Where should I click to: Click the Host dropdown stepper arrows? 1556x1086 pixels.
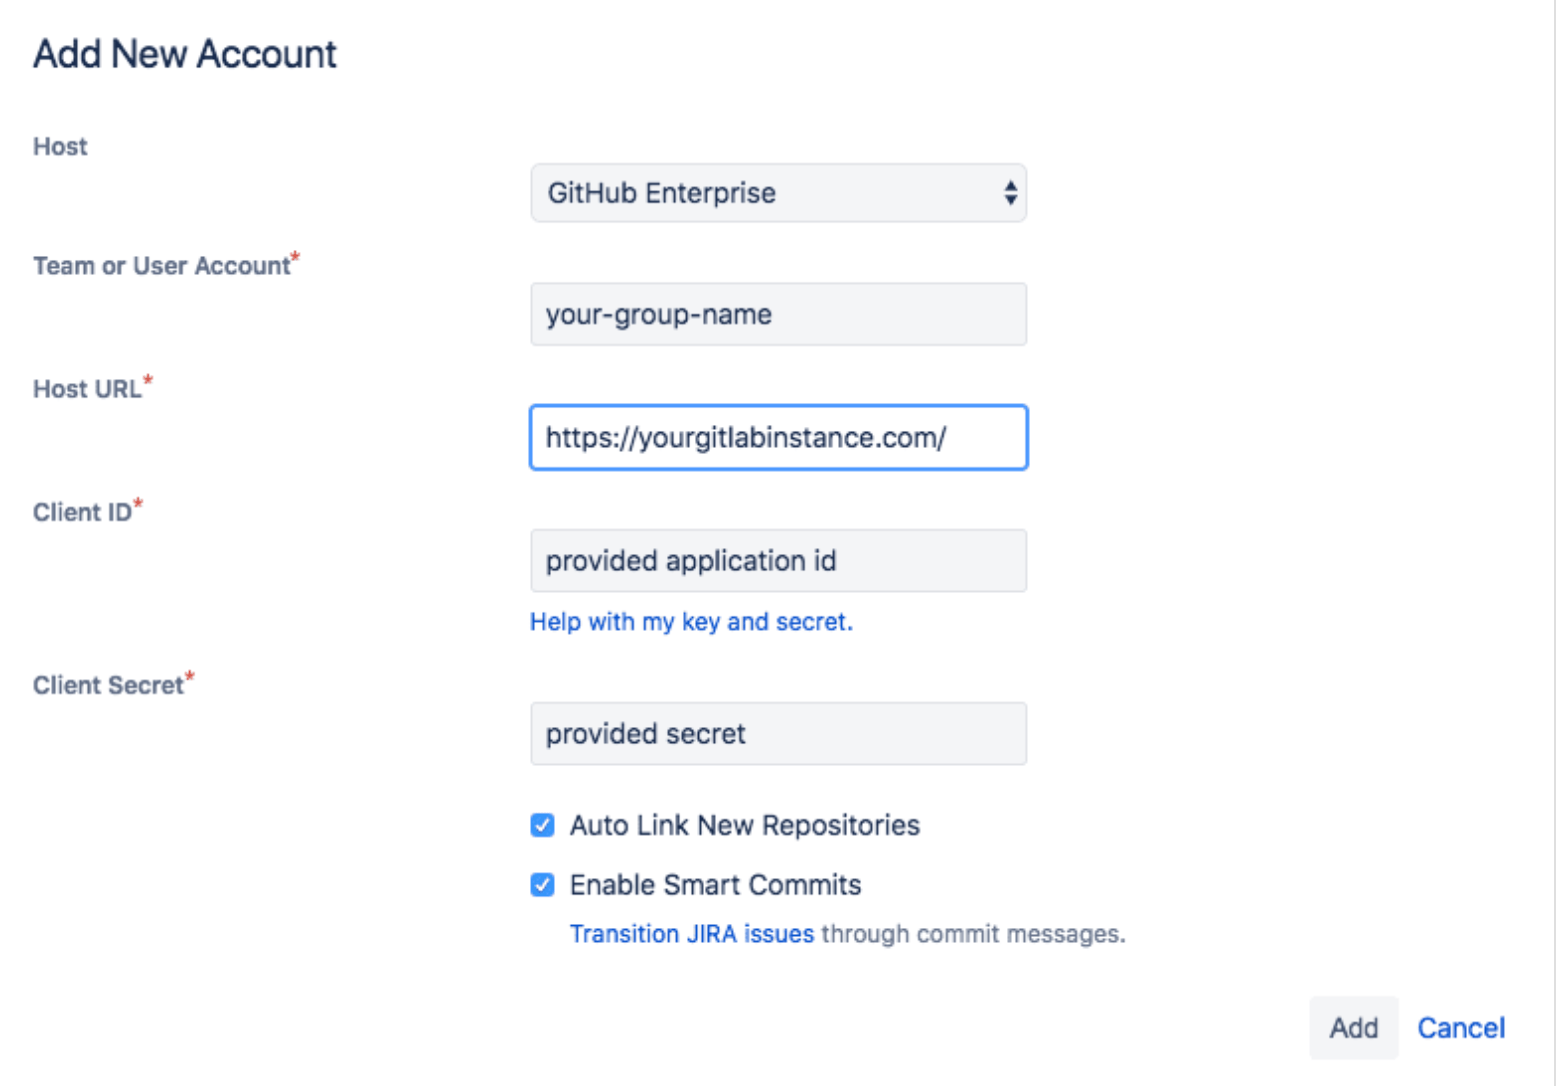pyautogui.click(x=1010, y=193)
